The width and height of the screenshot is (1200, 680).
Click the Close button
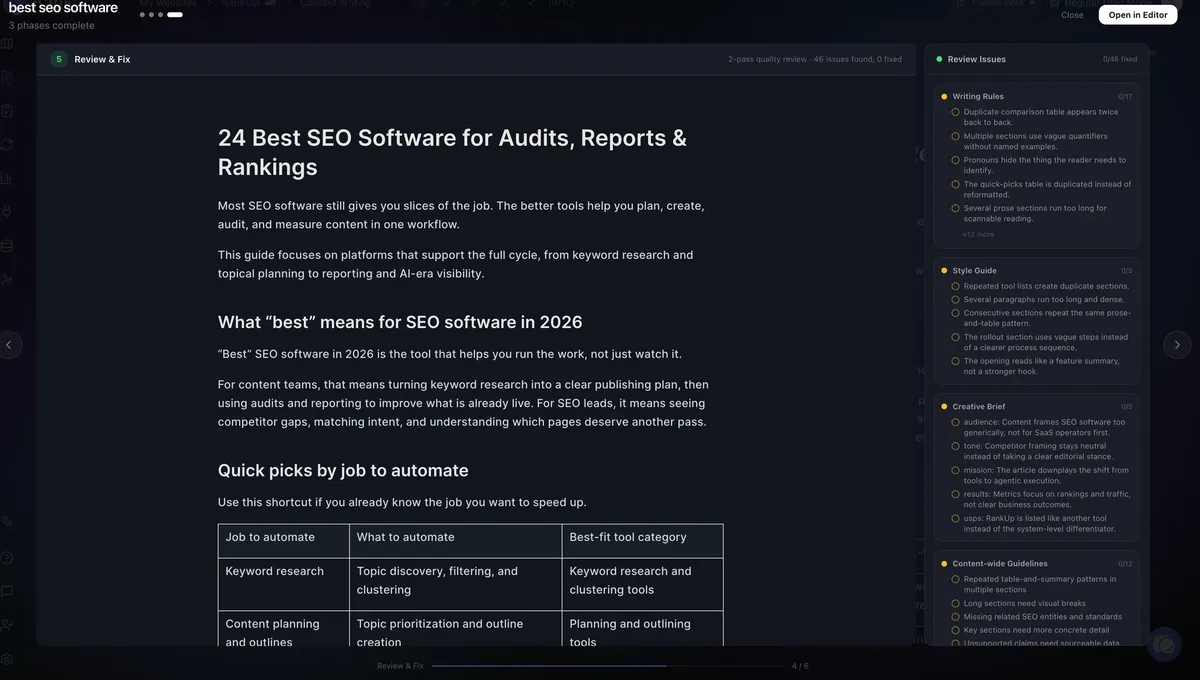(x=1072, y=15)
